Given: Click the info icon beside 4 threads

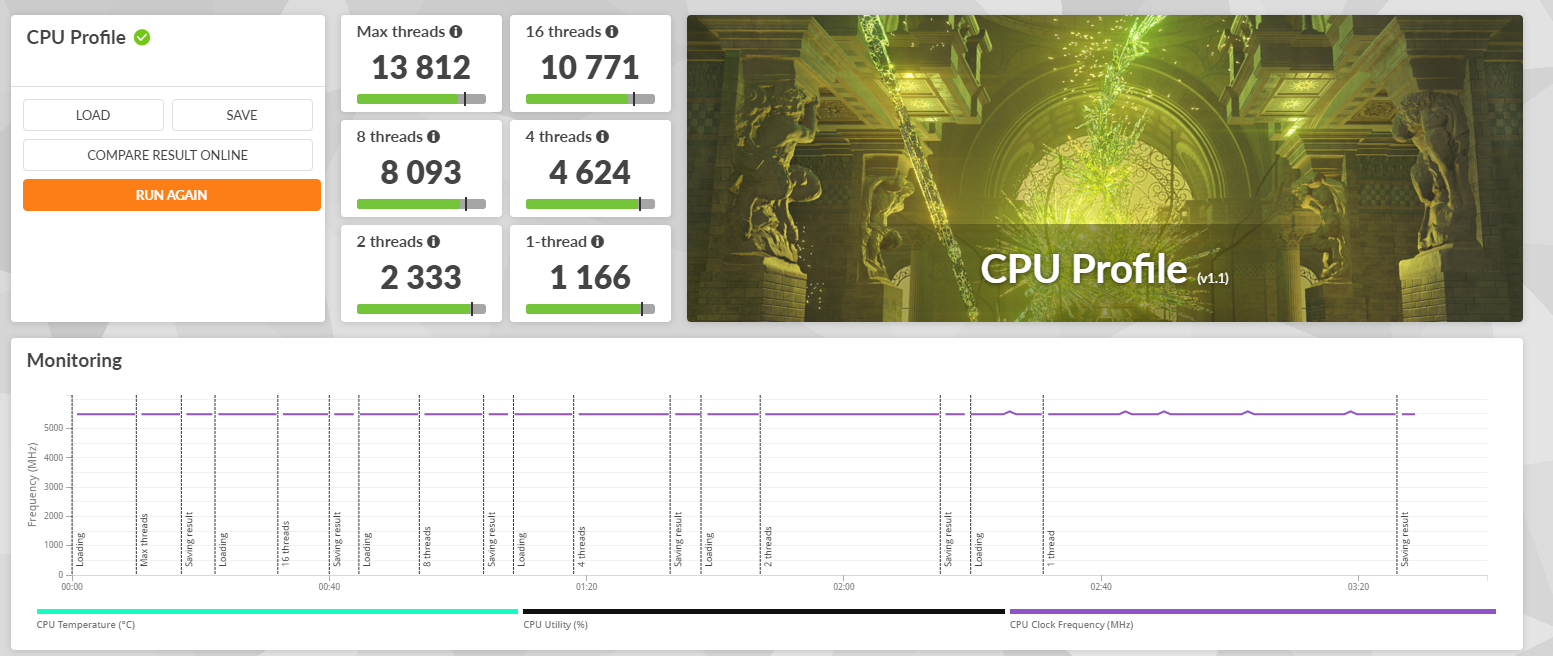Looking at the screenshot, I should coord(603,137).
